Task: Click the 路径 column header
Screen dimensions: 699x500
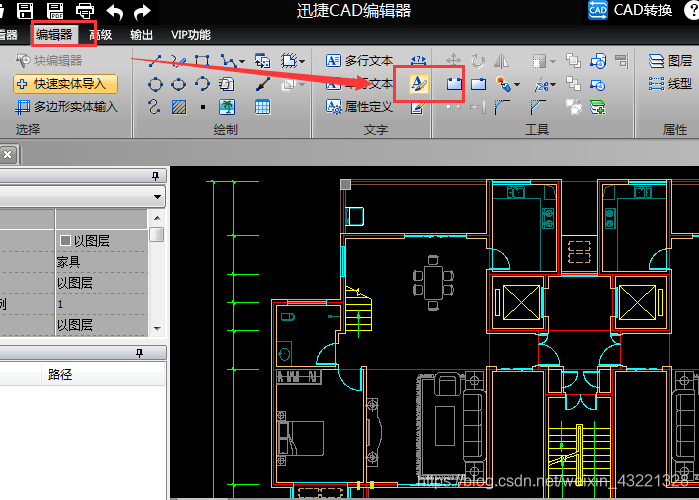Action: (60, 374)
